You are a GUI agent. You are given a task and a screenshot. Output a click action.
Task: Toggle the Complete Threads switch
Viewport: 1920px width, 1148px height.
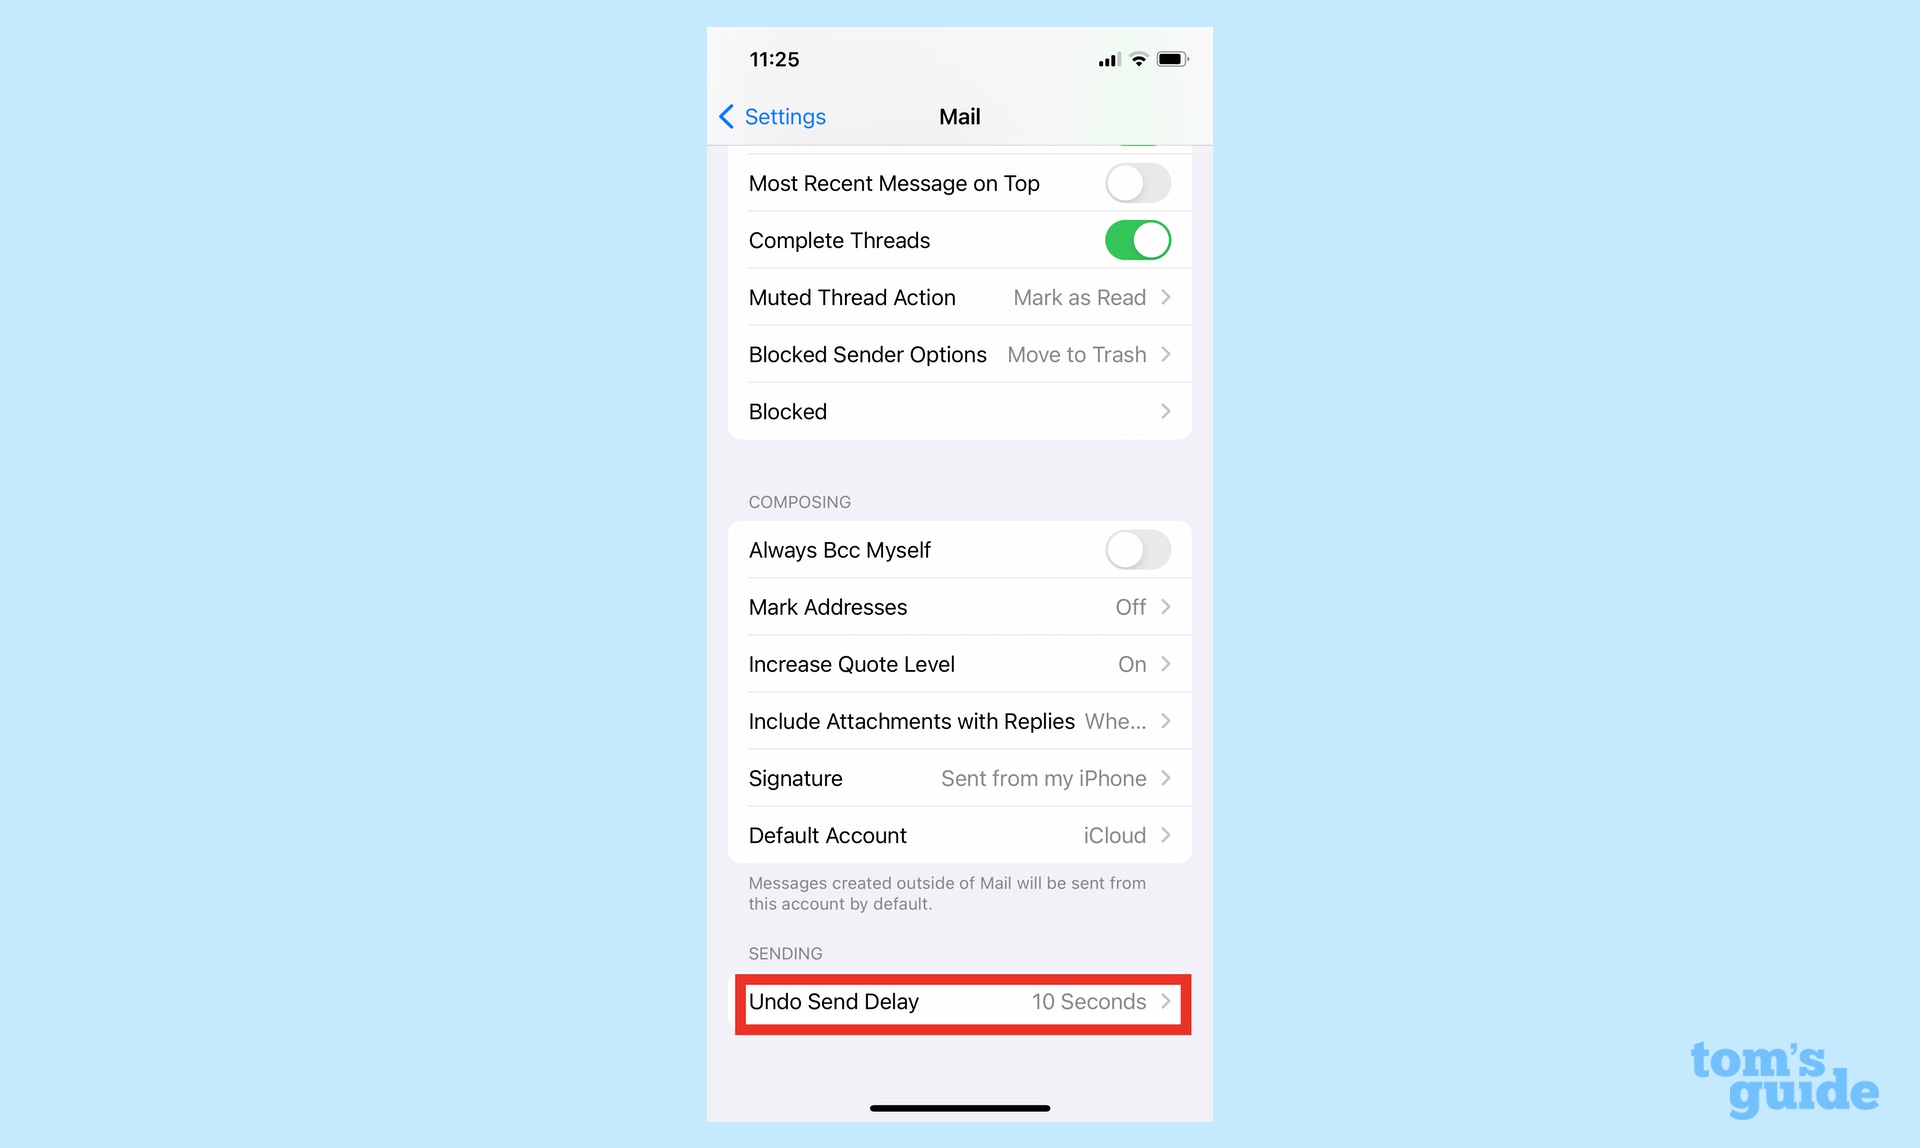point(1138,241)
